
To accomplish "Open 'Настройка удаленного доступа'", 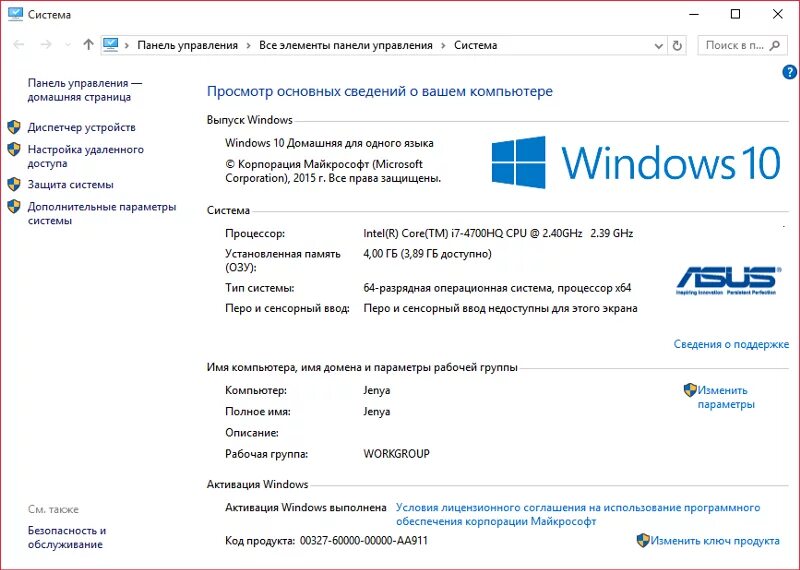I will (86, 156).
